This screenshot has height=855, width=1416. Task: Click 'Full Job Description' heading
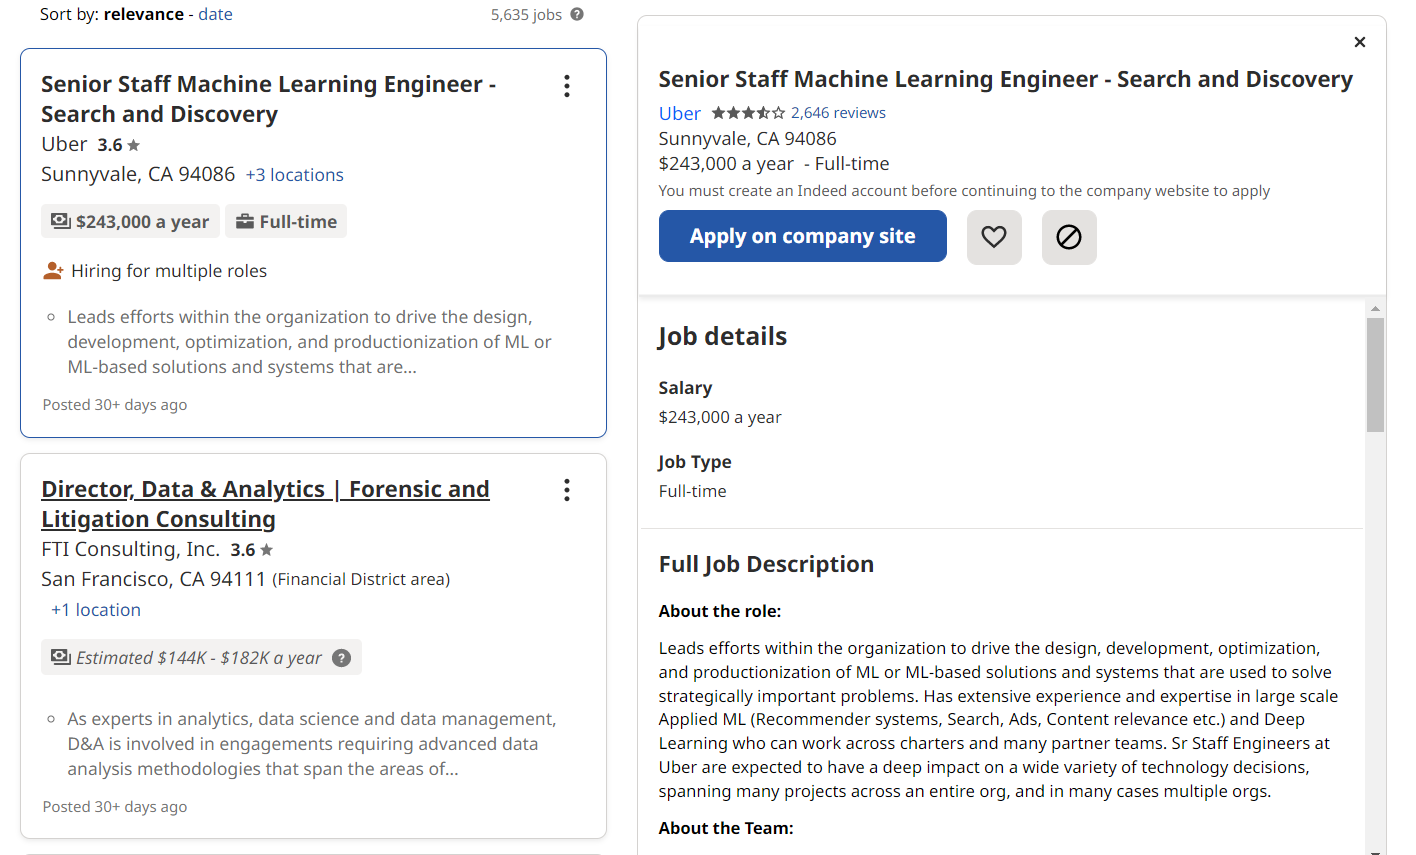coord(766,564)
